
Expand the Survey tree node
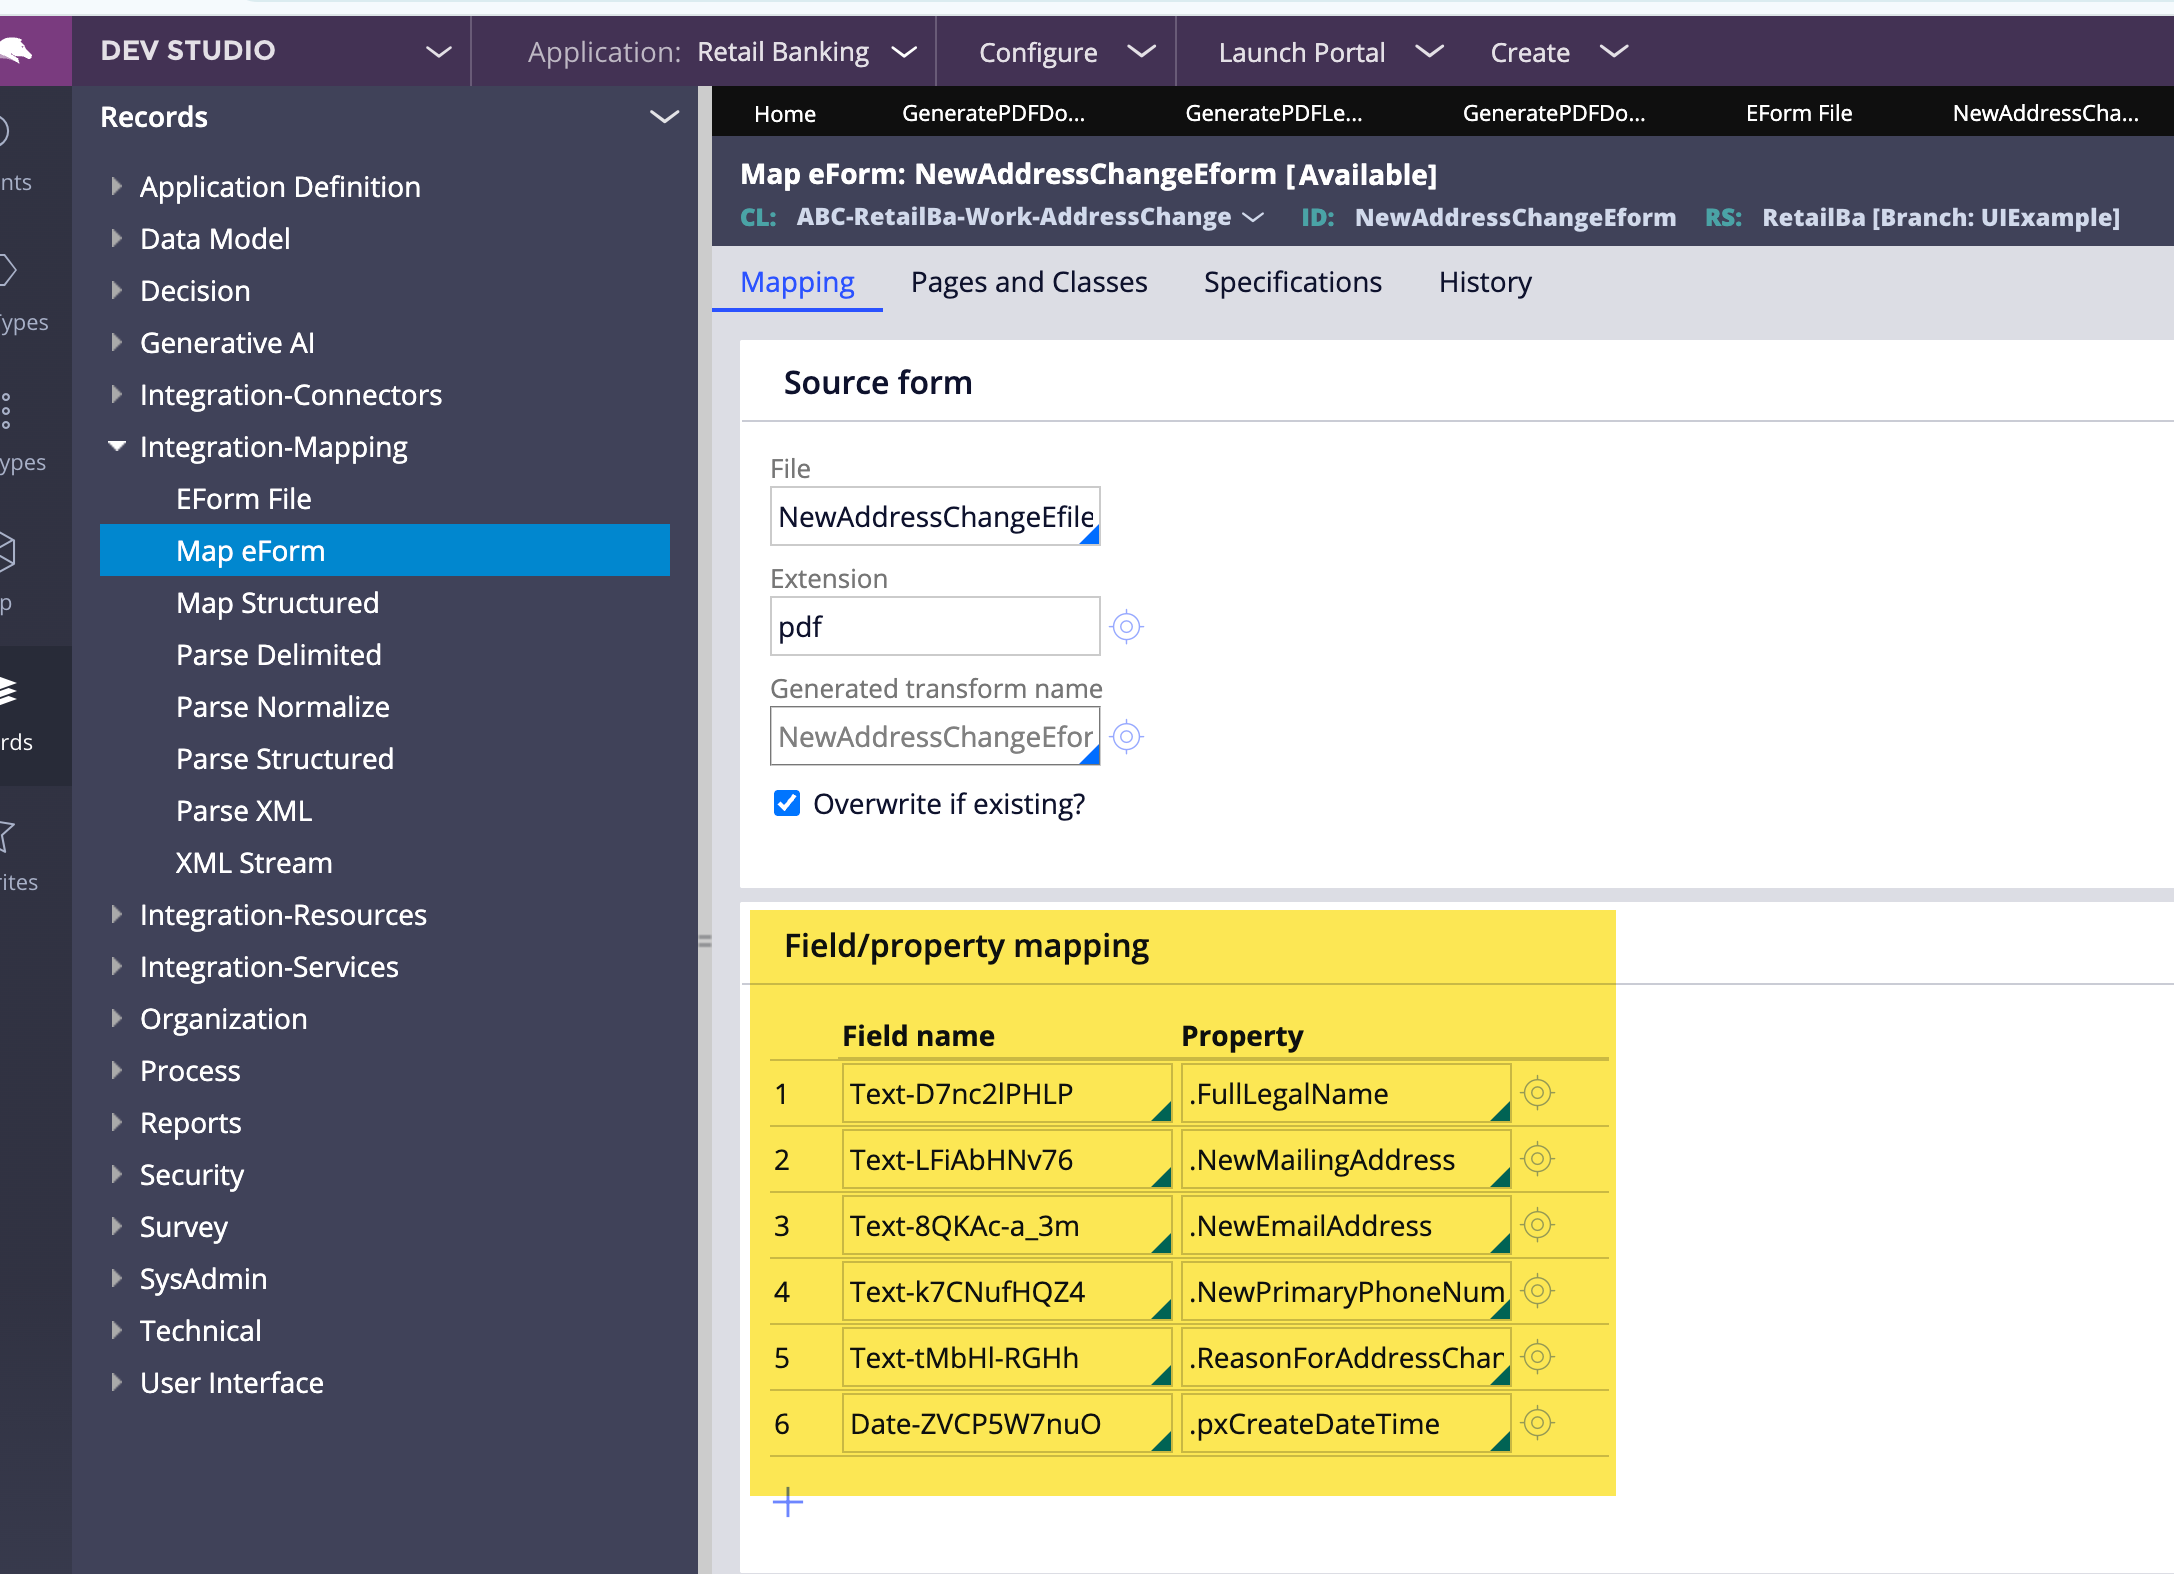pos(116,1226)
